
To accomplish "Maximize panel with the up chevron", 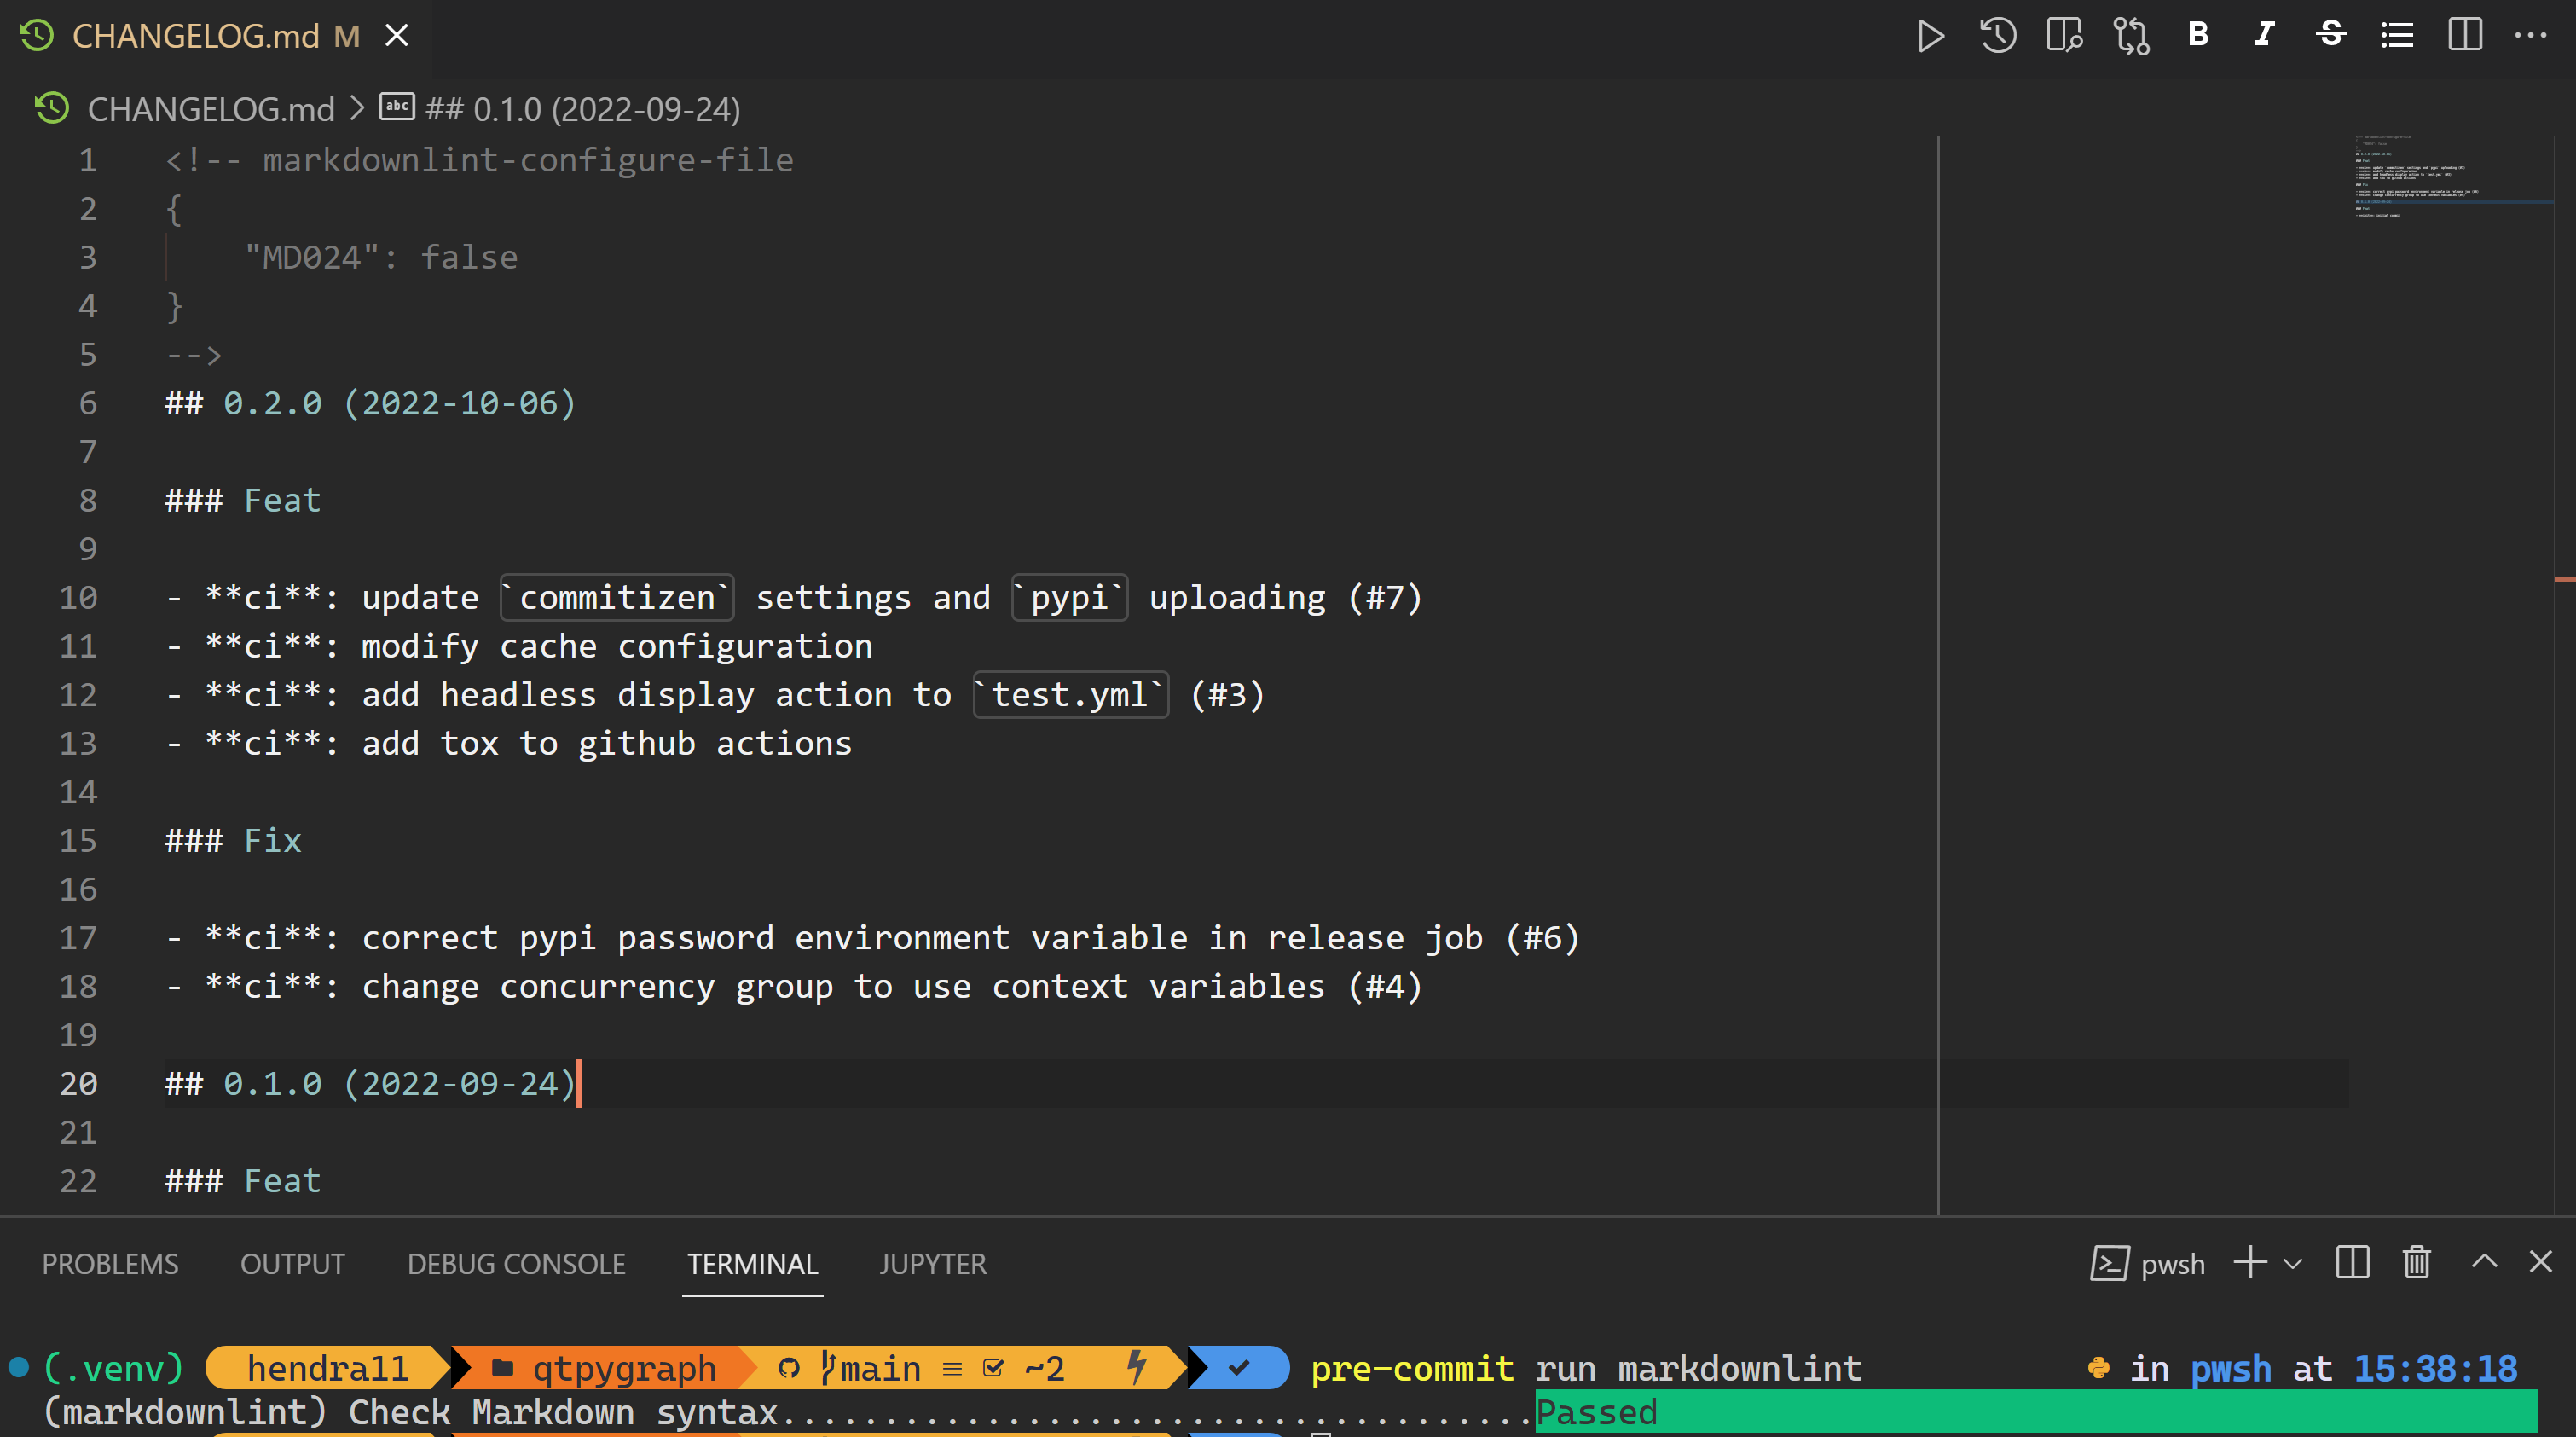I will click(2484, 1262).
